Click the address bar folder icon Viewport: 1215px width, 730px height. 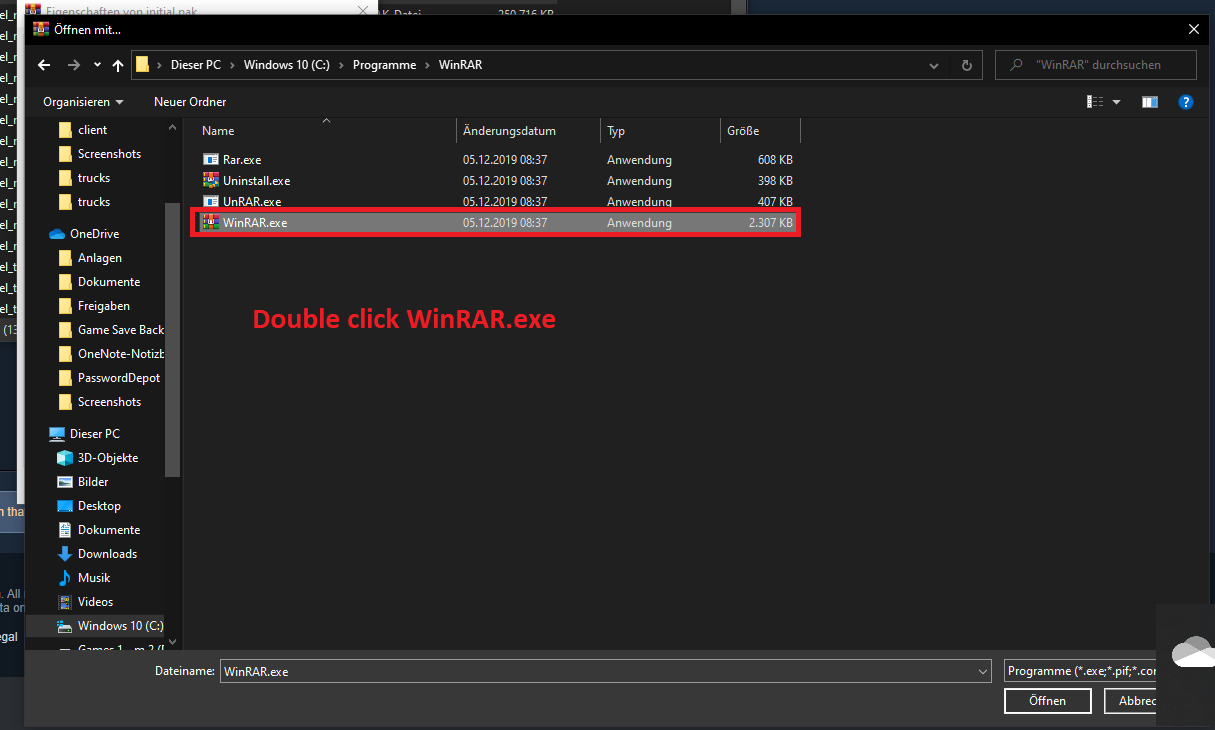pyautogui.click(x=142, y=65)
